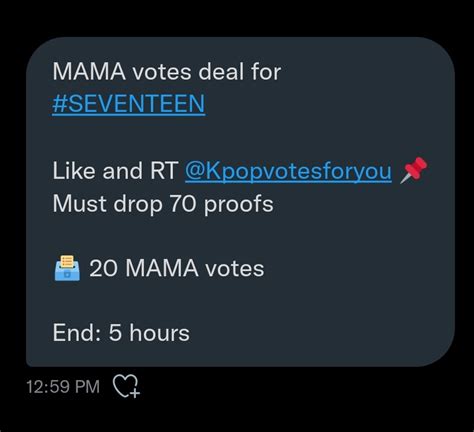Click the word 'proofs' in the message
This screenshot has width=474, height=432.
[x=239, y=204]
